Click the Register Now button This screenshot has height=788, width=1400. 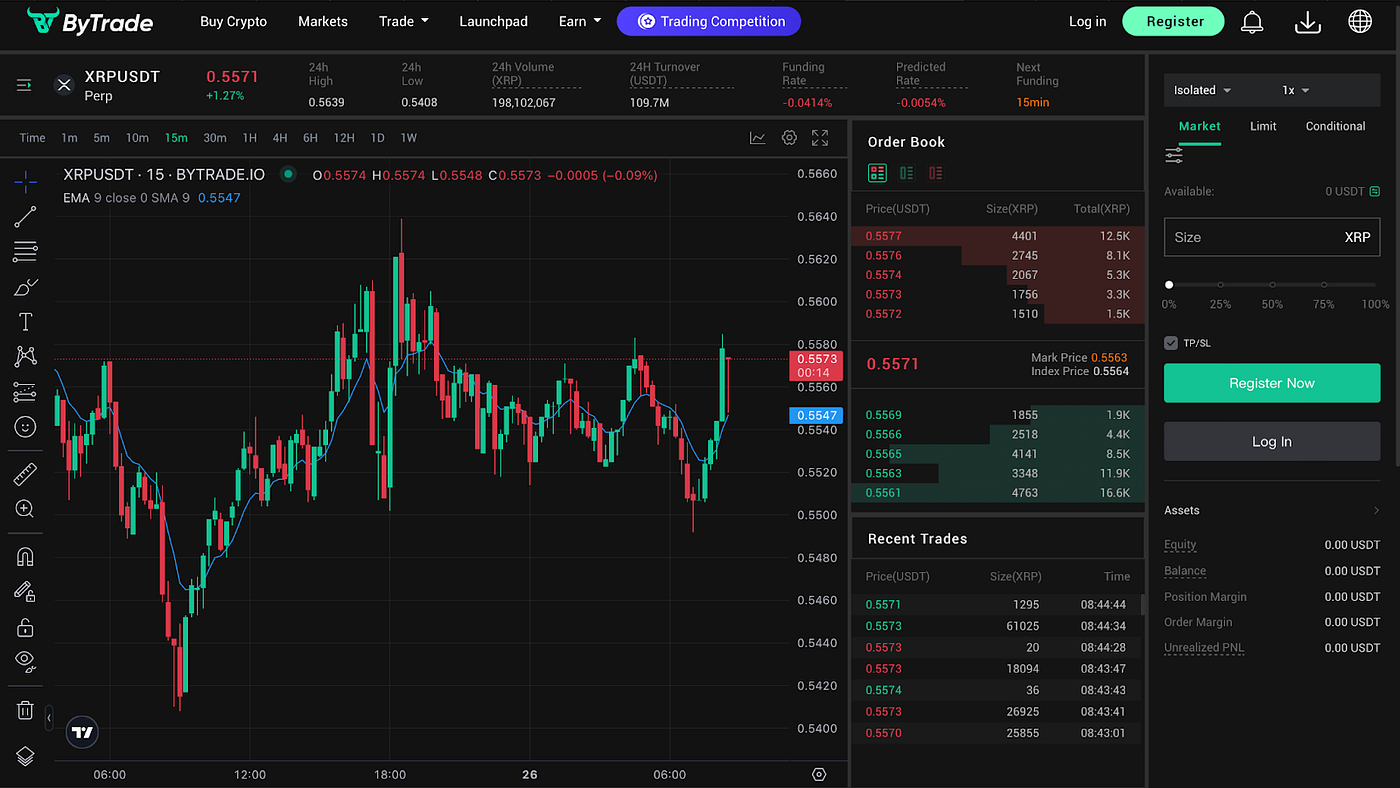(1271, 383)
